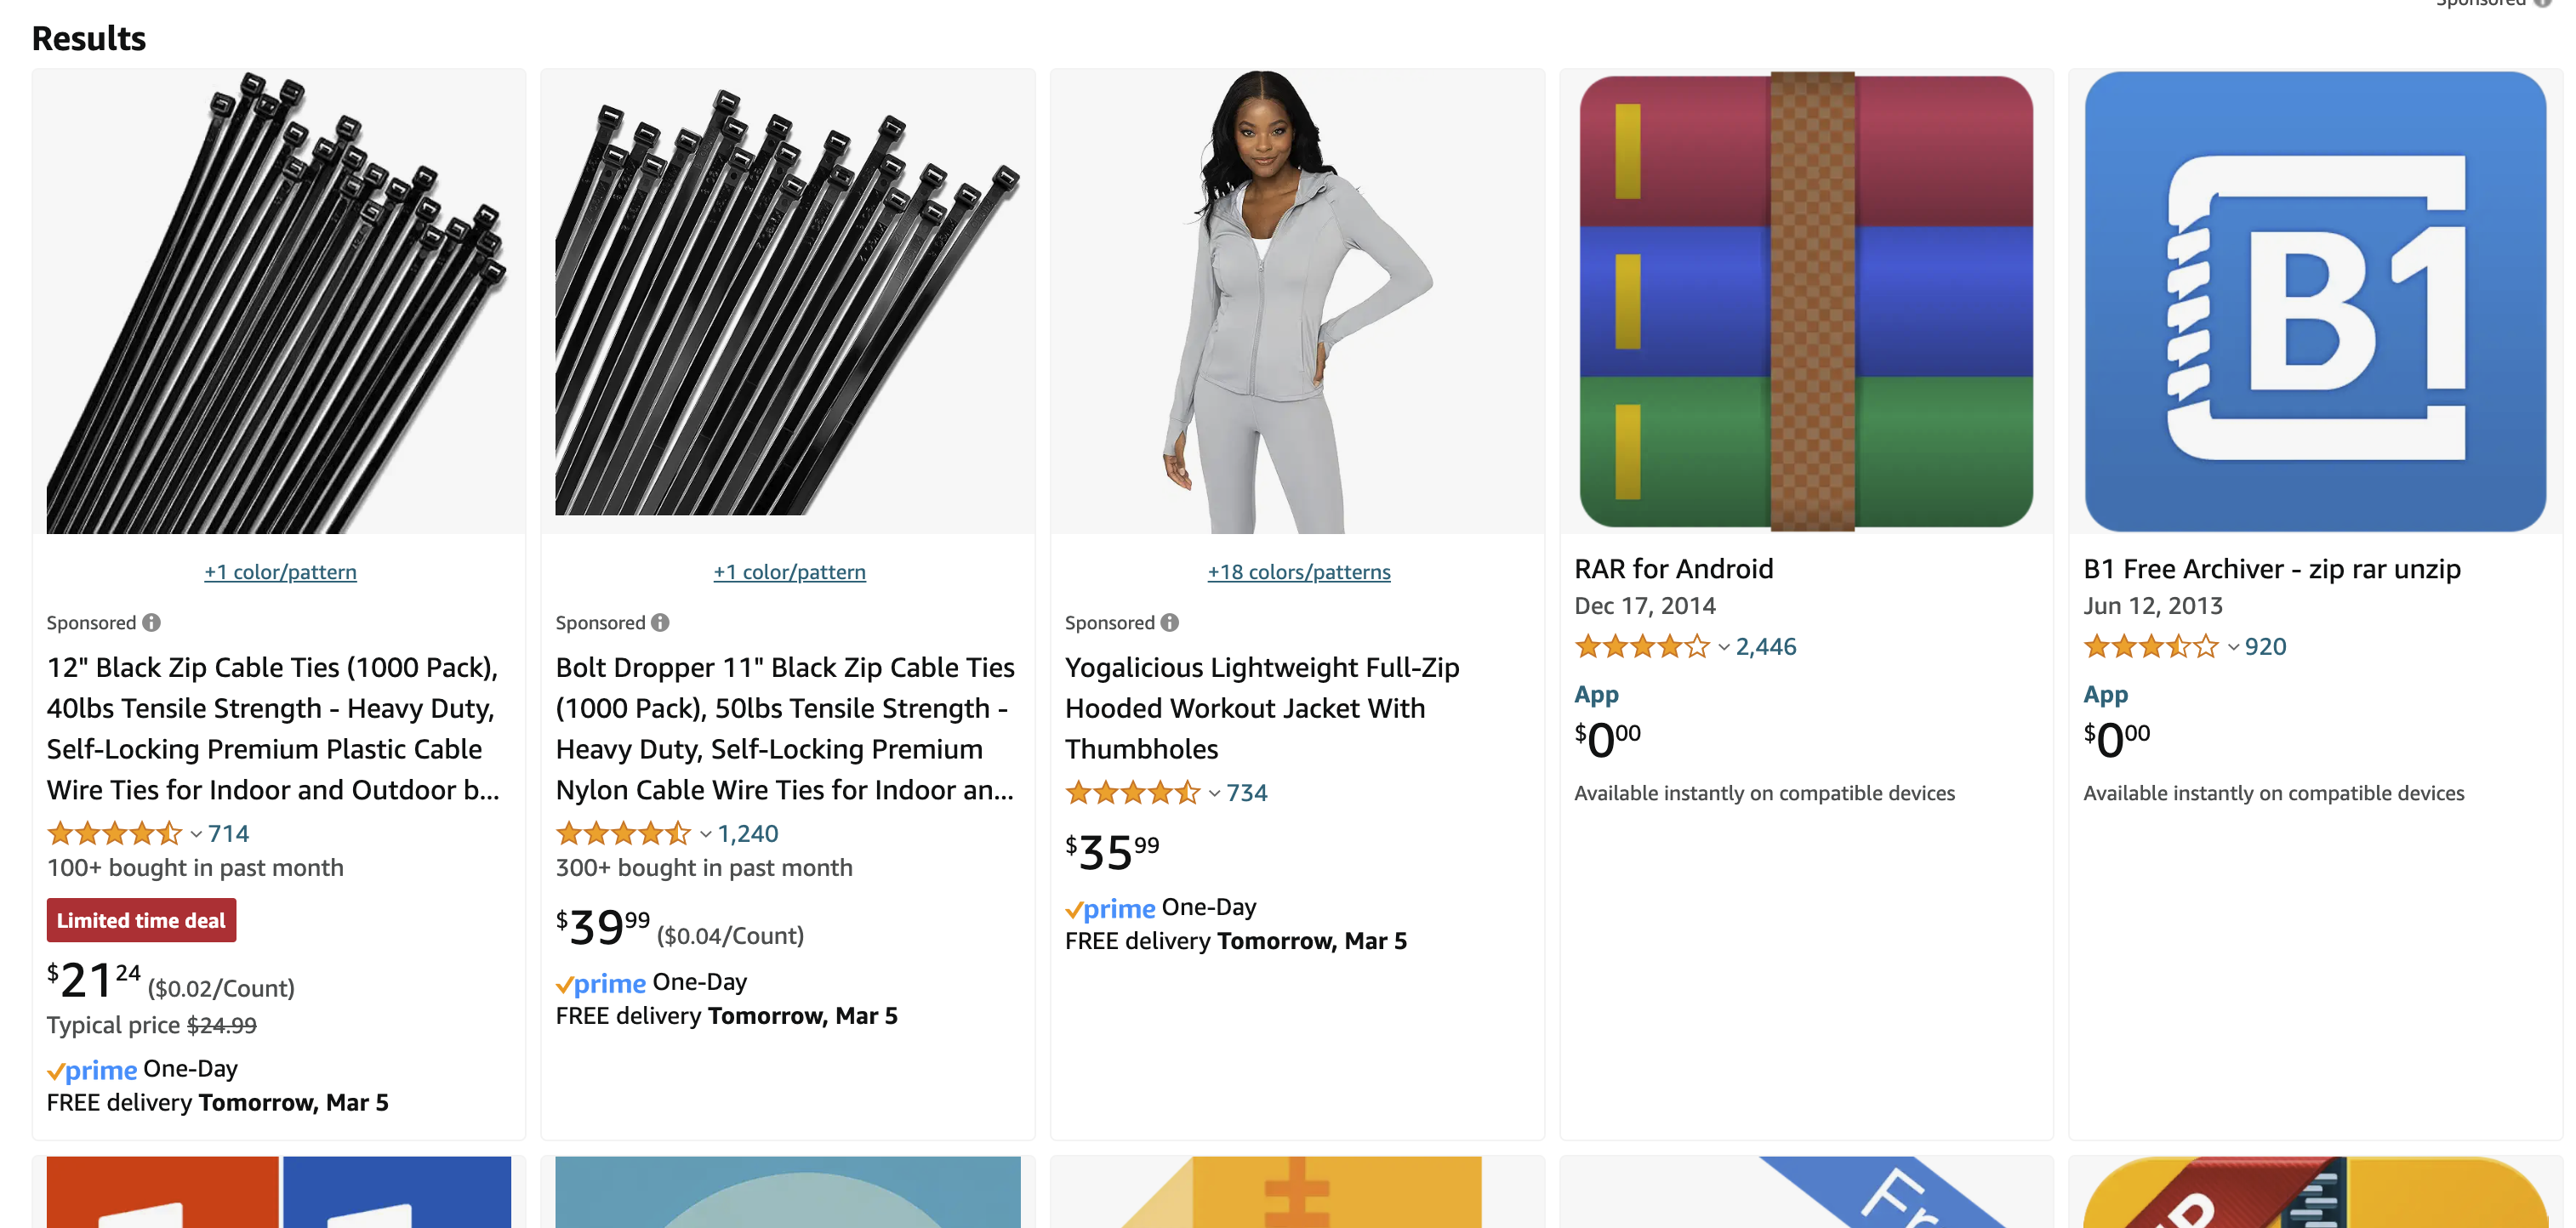This screenshot has height=1228, width=2576.
Task: Expand the rating chevron next to 920 reviews
Action: 2233,647
